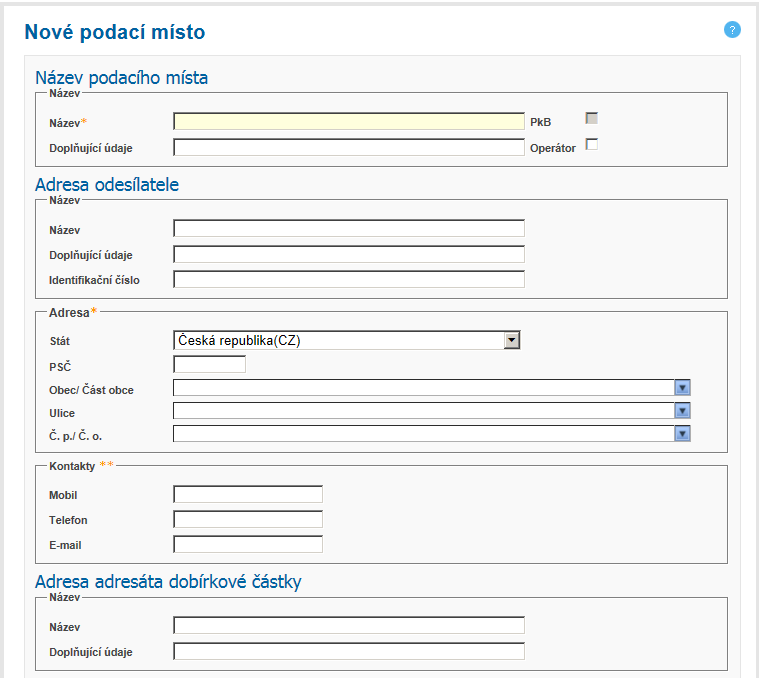Toggle the PkB checkbox

coord(591,118)
